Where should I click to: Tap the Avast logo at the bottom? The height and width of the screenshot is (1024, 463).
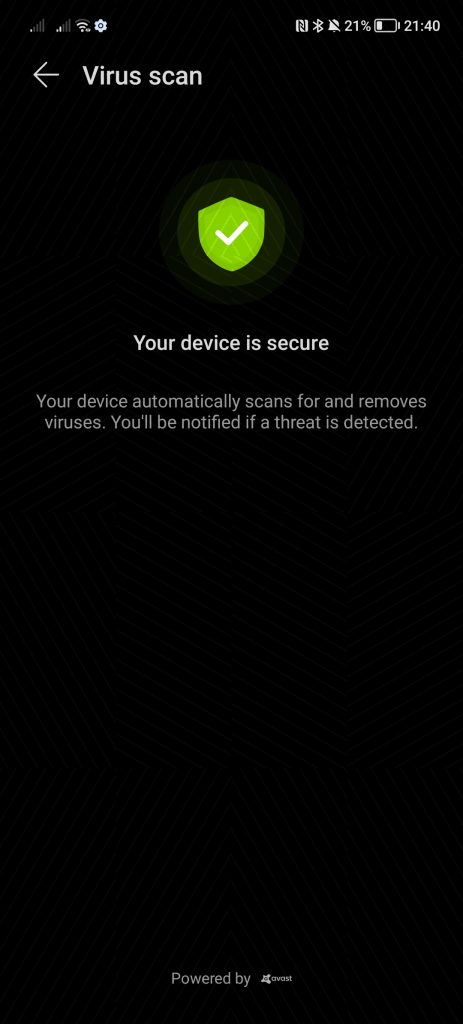tap(276, 978)
